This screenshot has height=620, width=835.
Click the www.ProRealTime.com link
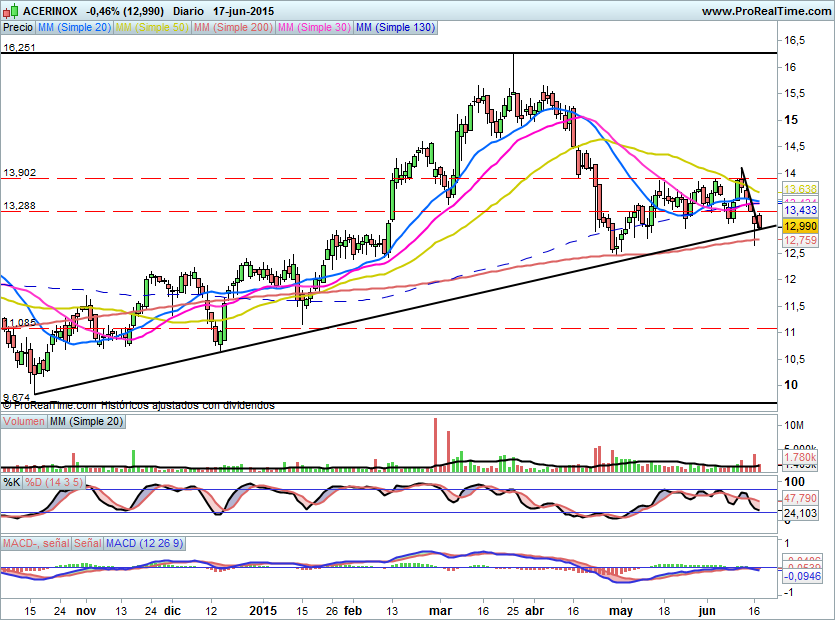[x=764, y=11]
